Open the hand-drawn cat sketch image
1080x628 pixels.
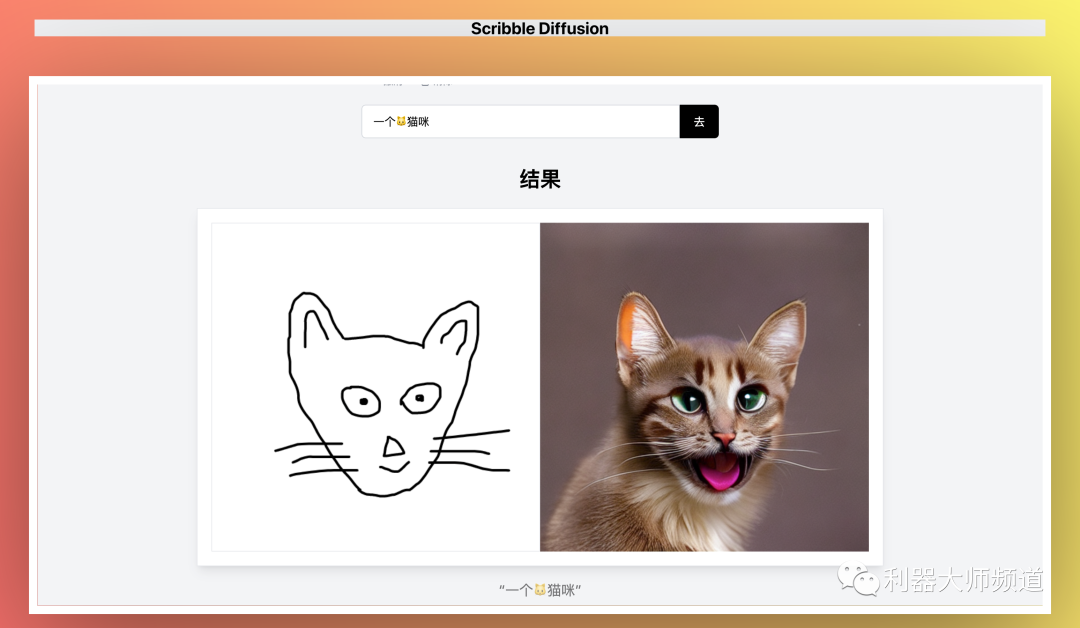click(x=375, y=387)
